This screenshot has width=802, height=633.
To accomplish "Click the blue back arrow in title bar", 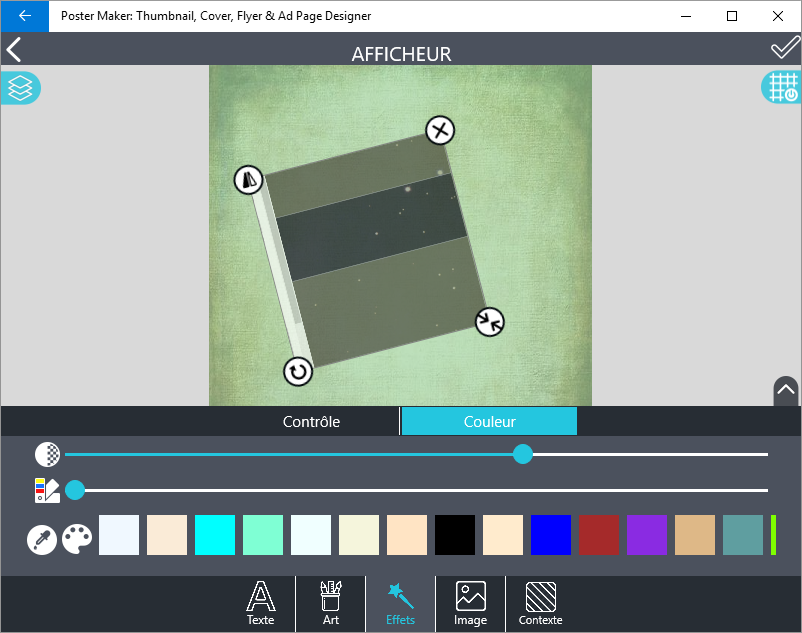I will (25, 16).
